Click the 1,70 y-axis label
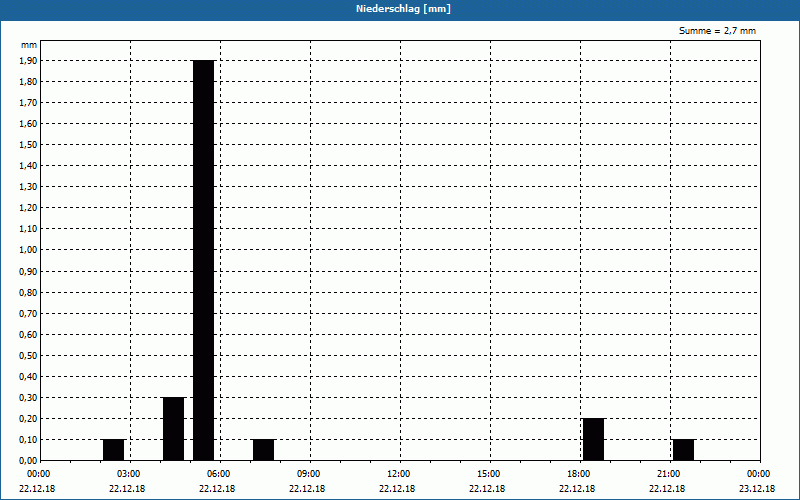Image resolution: width=800 pixels, height=500 pixels. (28, 103)
